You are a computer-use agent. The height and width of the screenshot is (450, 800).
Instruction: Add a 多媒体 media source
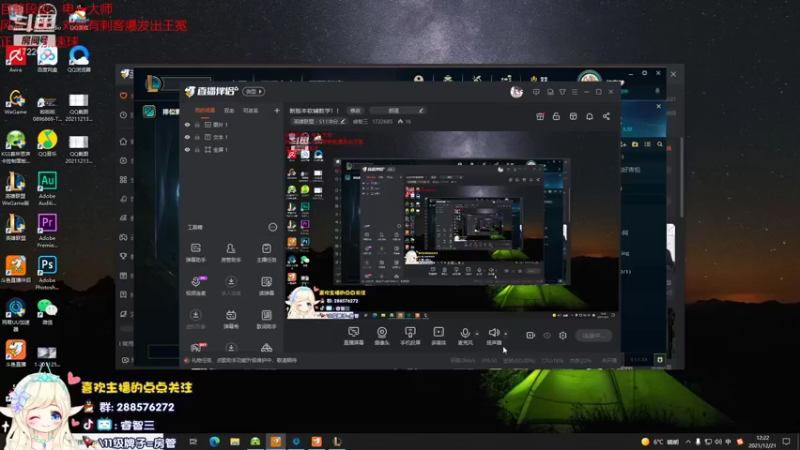click(438, 336)
